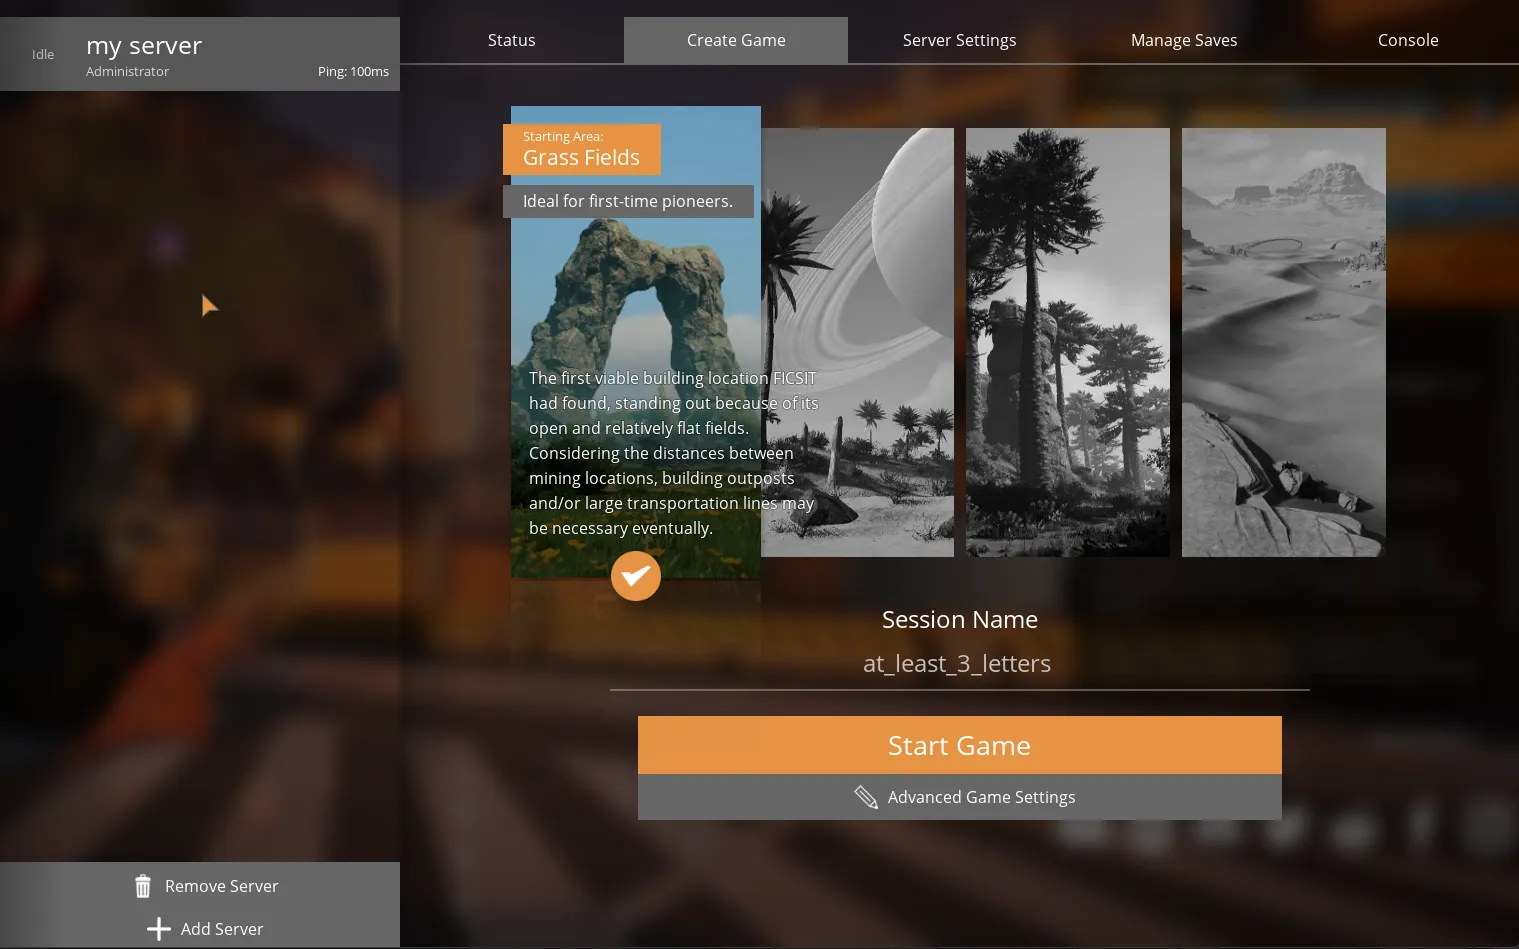
Task: Click the Session Name text input
Action: click(x=958, y=664)
